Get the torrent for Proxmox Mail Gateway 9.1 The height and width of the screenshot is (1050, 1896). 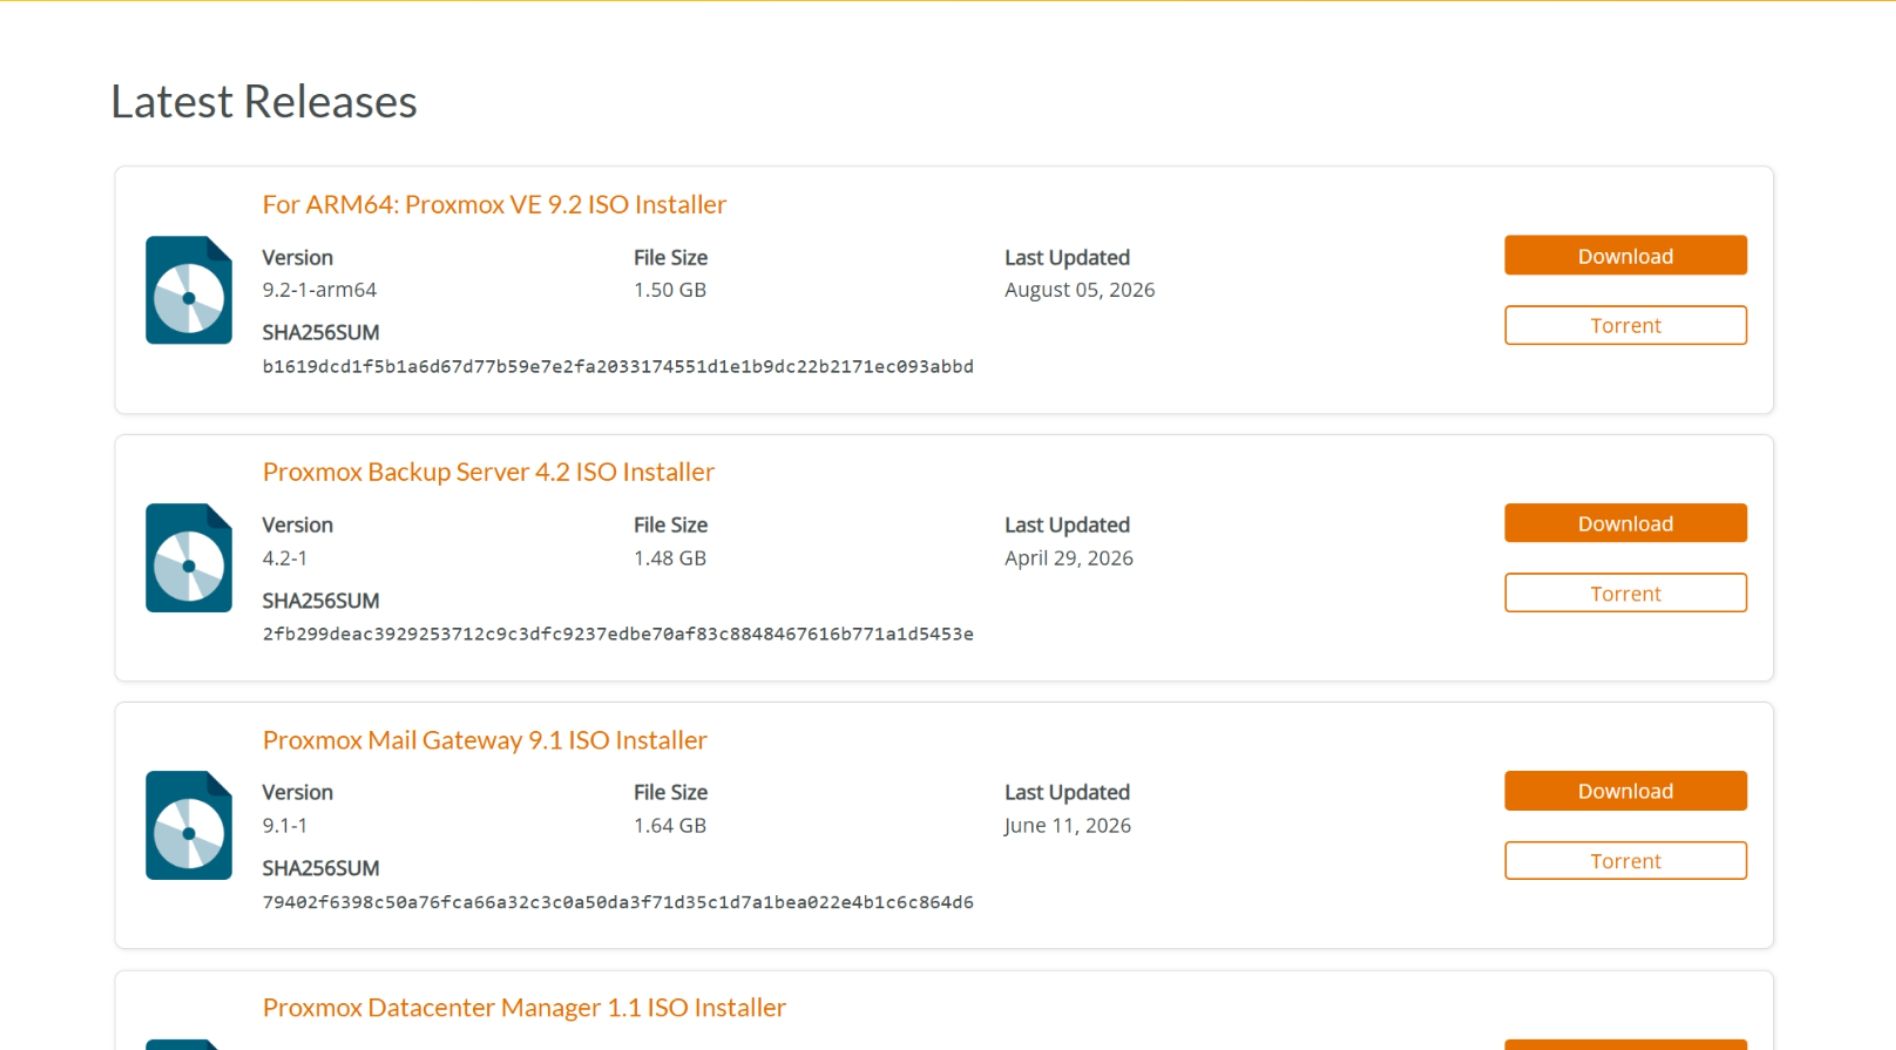tap(1625, 861)
